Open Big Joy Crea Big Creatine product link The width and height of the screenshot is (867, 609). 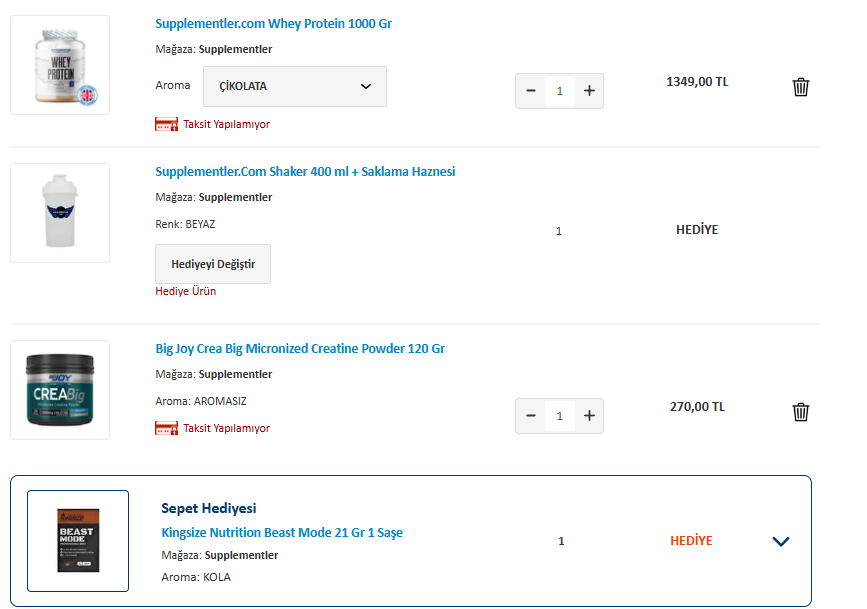[x=300, y=349]
